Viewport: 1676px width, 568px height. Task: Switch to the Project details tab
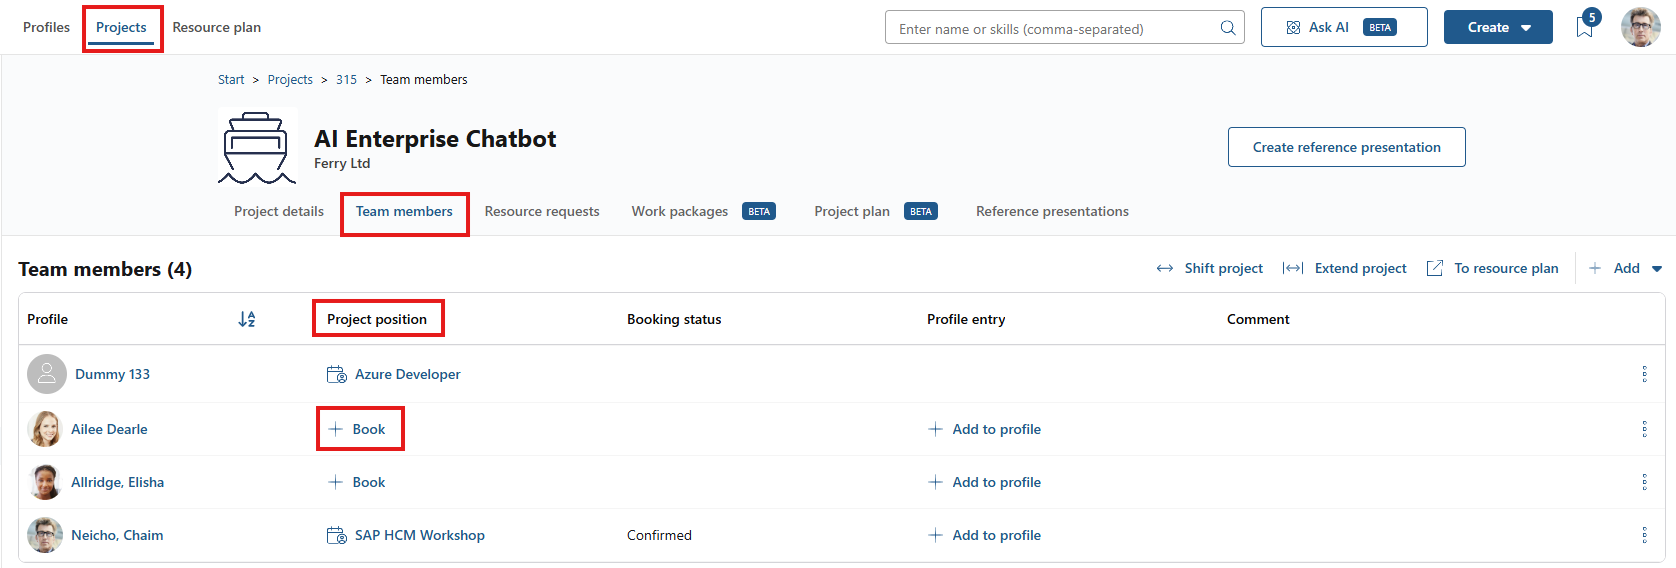[279, 211]
